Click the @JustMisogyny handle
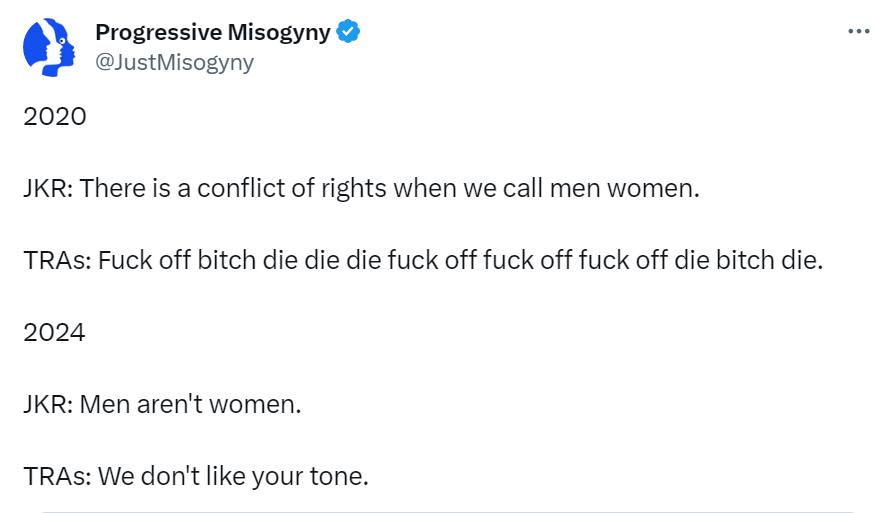Viewport: 876px width, 513px height. [x=174, y=62]
